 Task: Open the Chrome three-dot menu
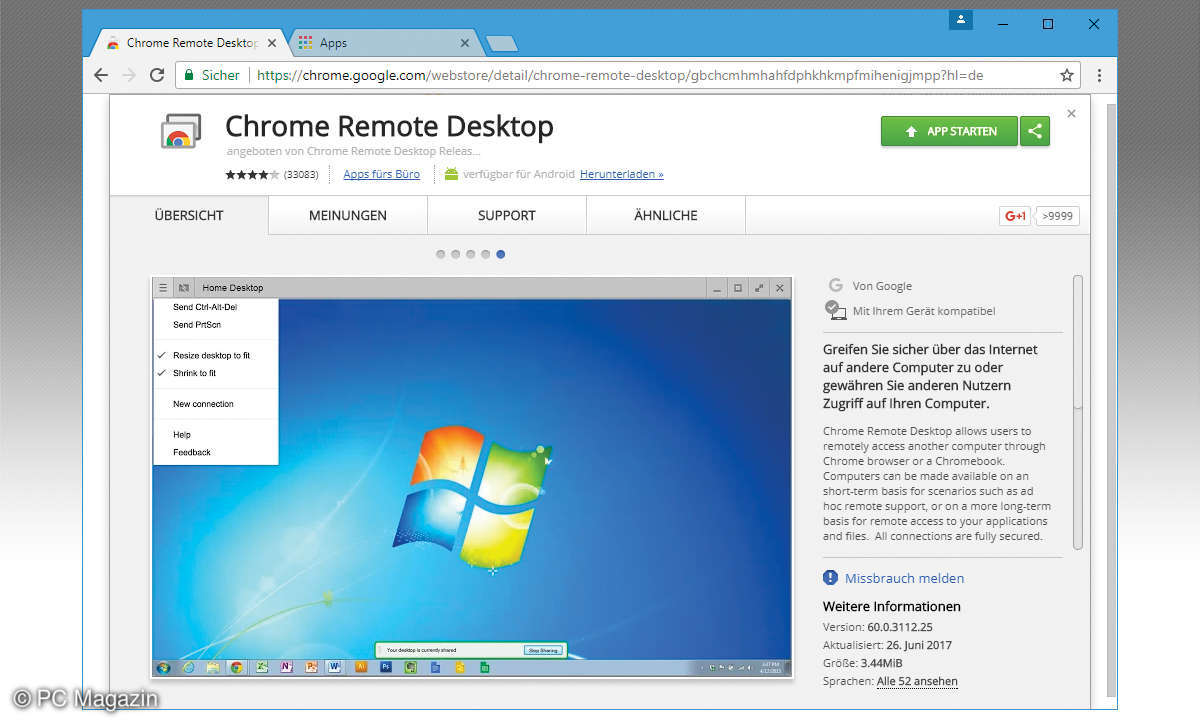tap(1099, 75)
